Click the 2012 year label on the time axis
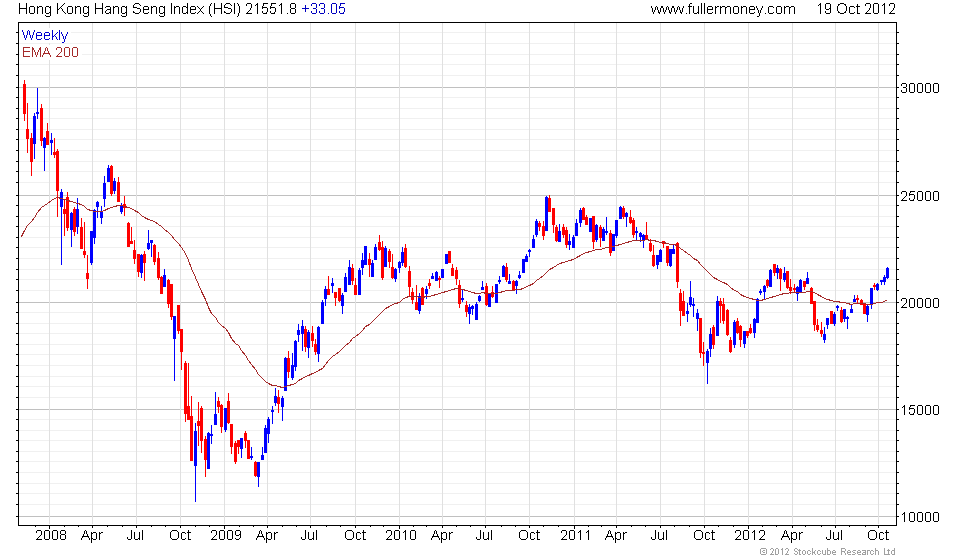 (750, 536)
